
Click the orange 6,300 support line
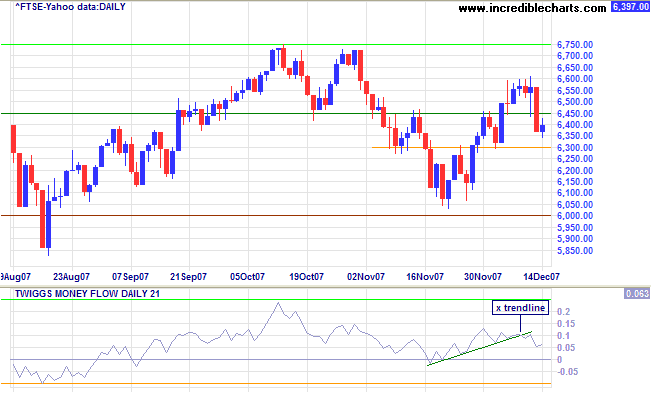(461, 147)
